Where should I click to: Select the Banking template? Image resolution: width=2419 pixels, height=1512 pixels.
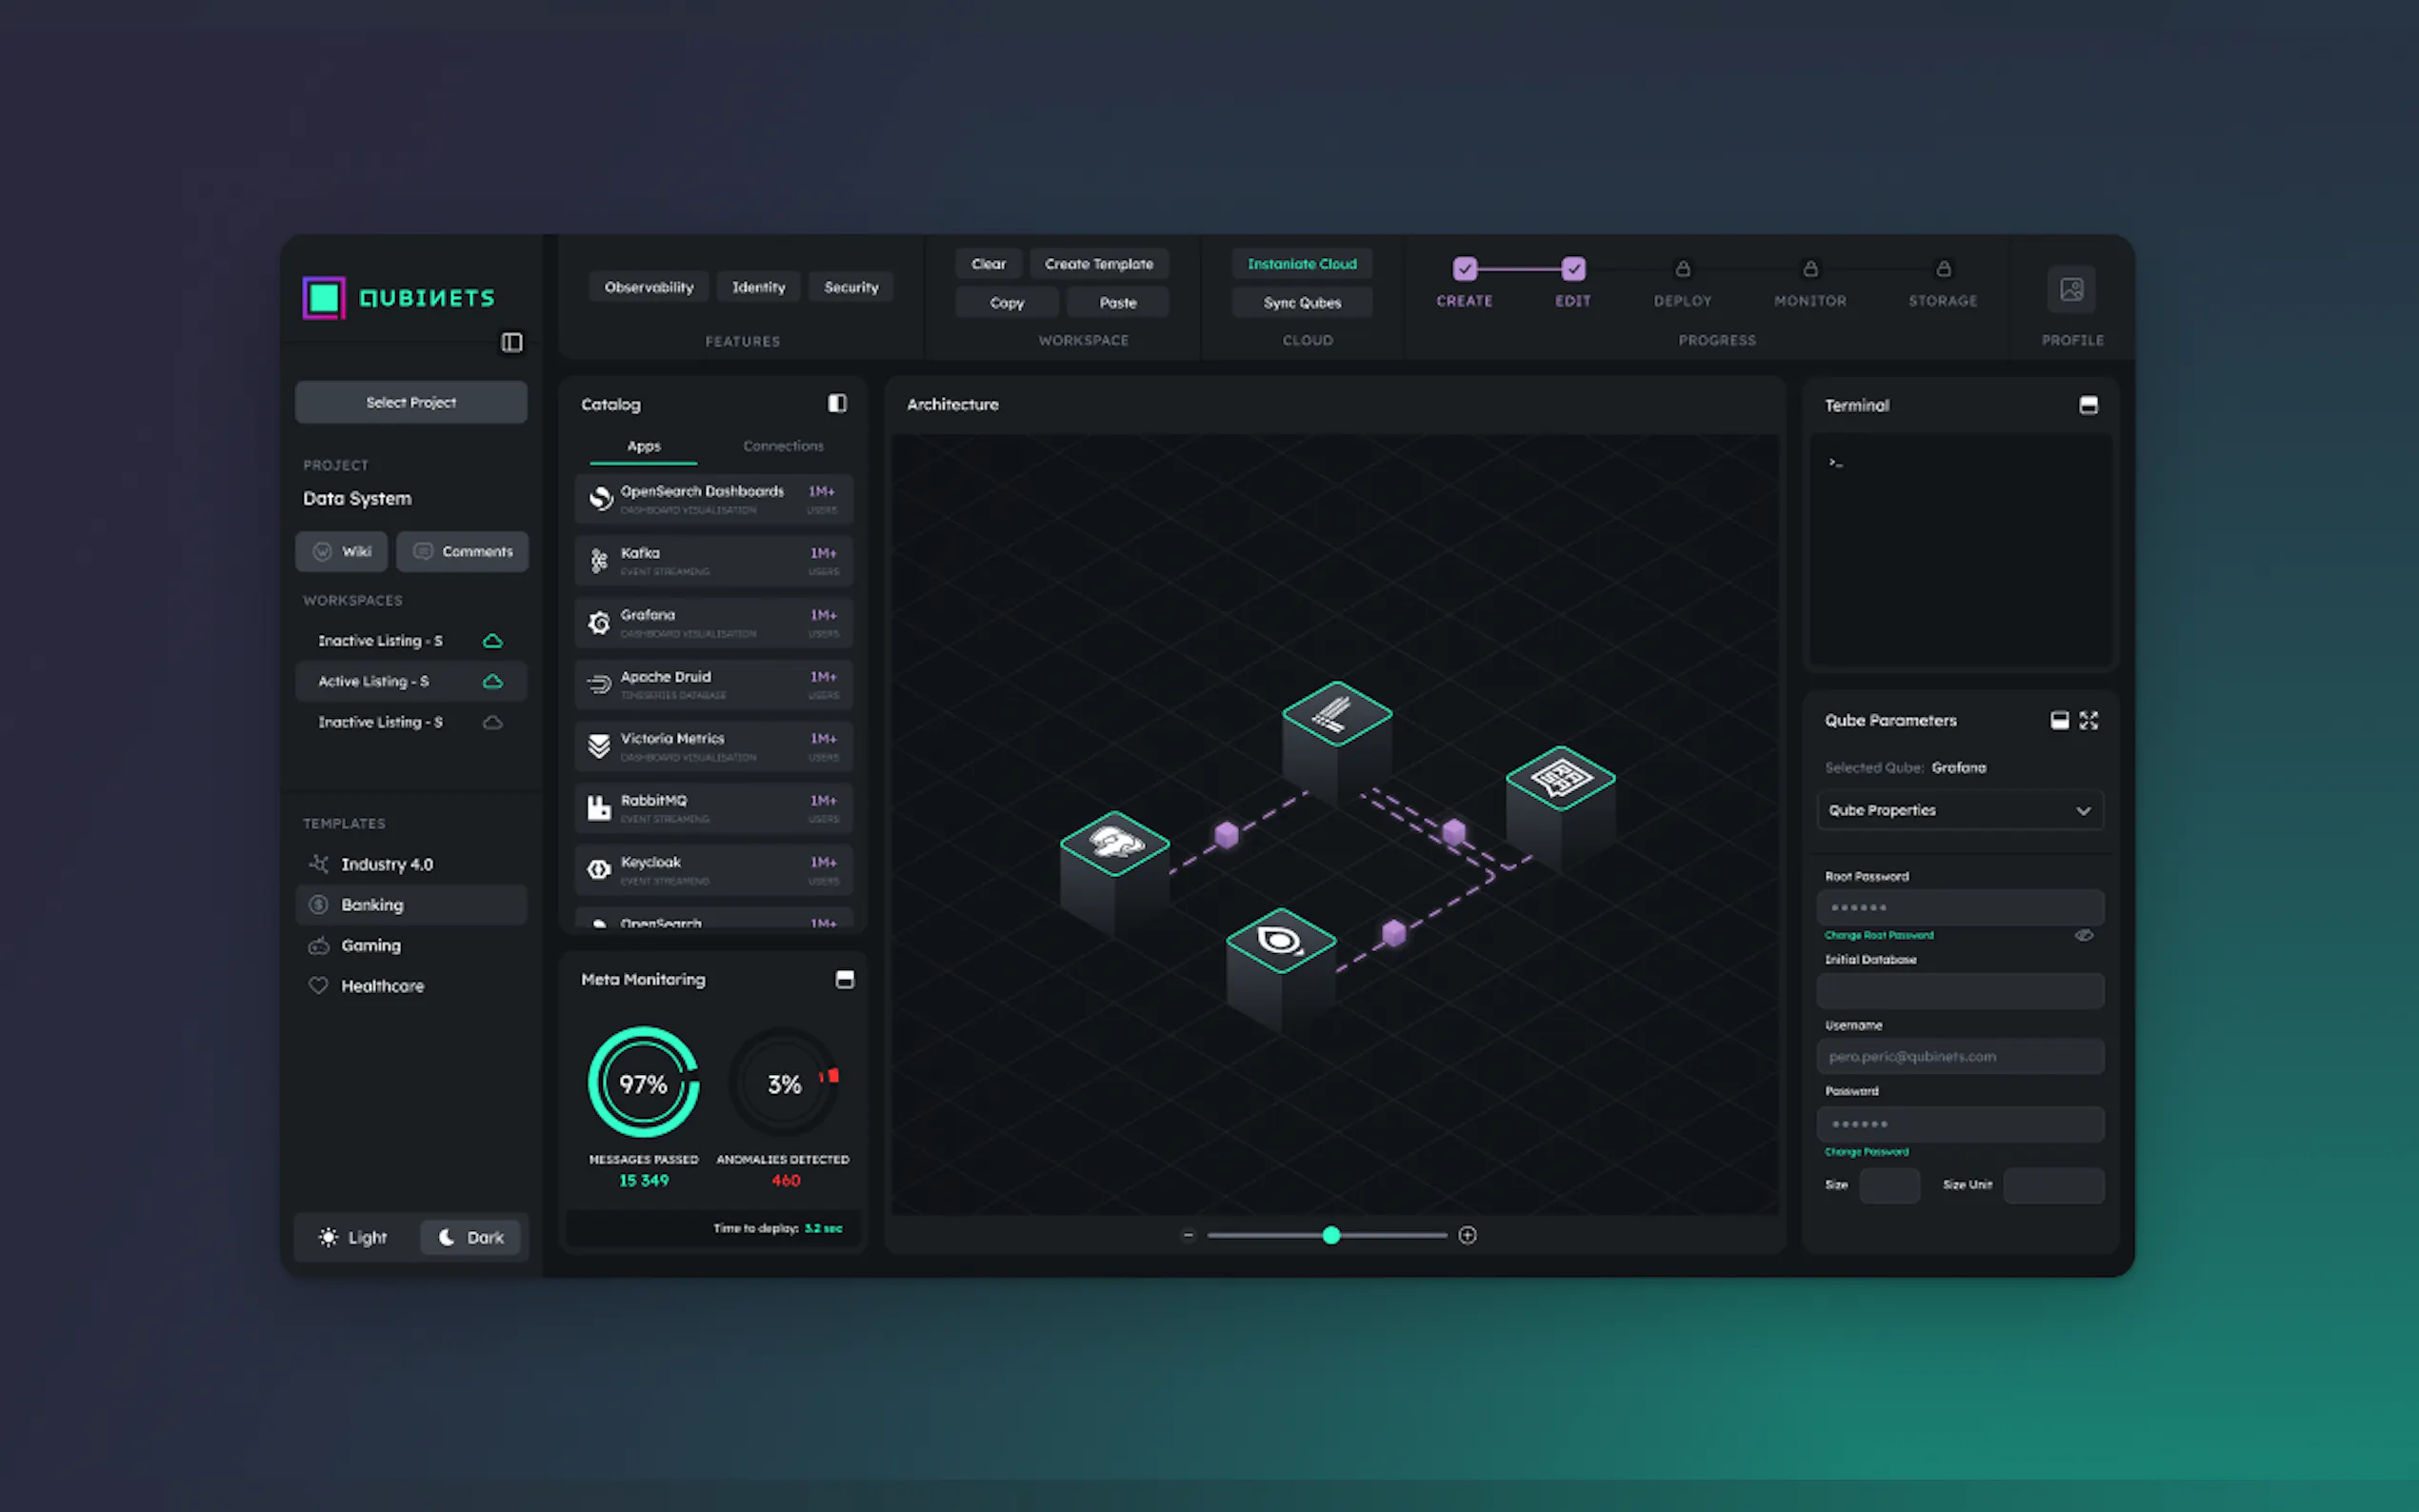[x=373, y=904]
